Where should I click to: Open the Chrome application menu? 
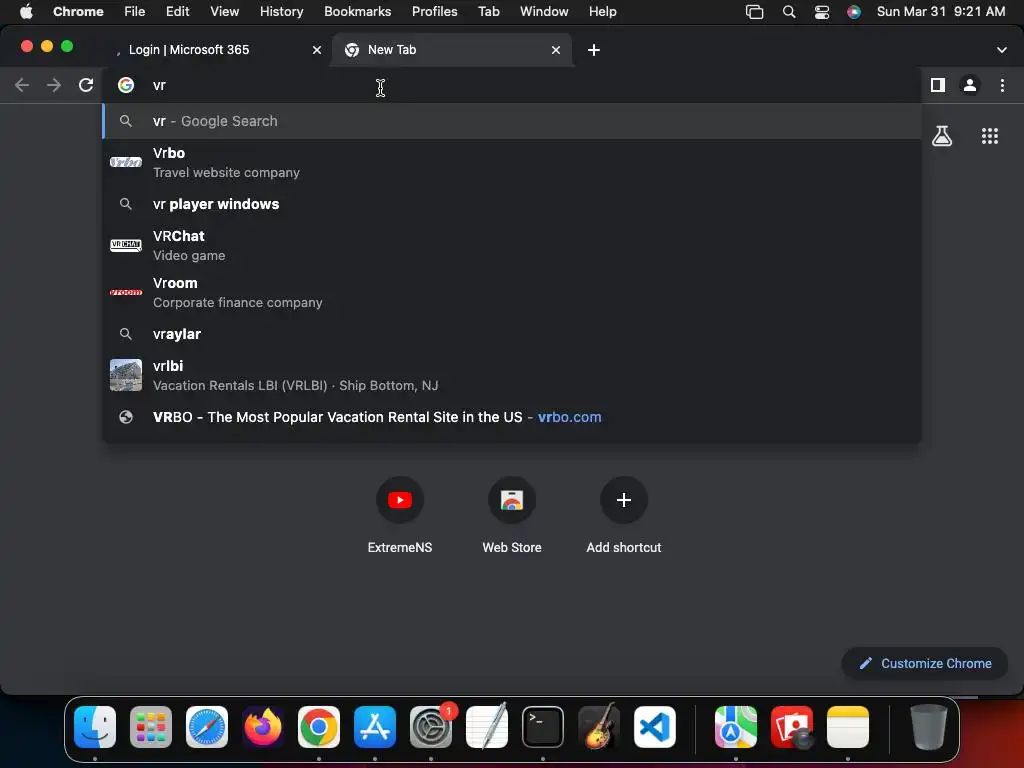coord(78,11)
